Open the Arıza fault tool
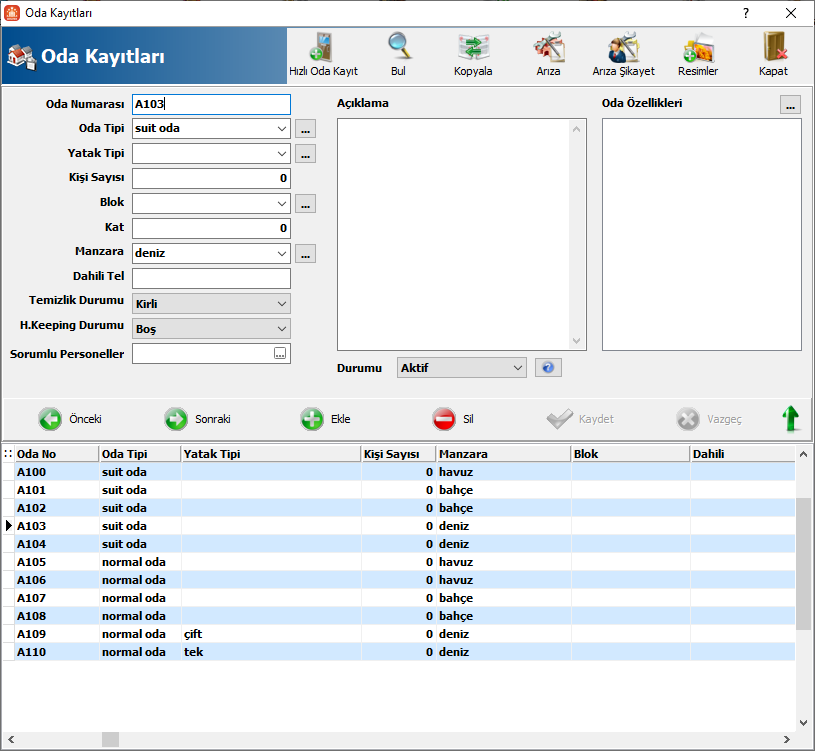The width and height of the screenshot is (815, 751). (x=548, y=55)
